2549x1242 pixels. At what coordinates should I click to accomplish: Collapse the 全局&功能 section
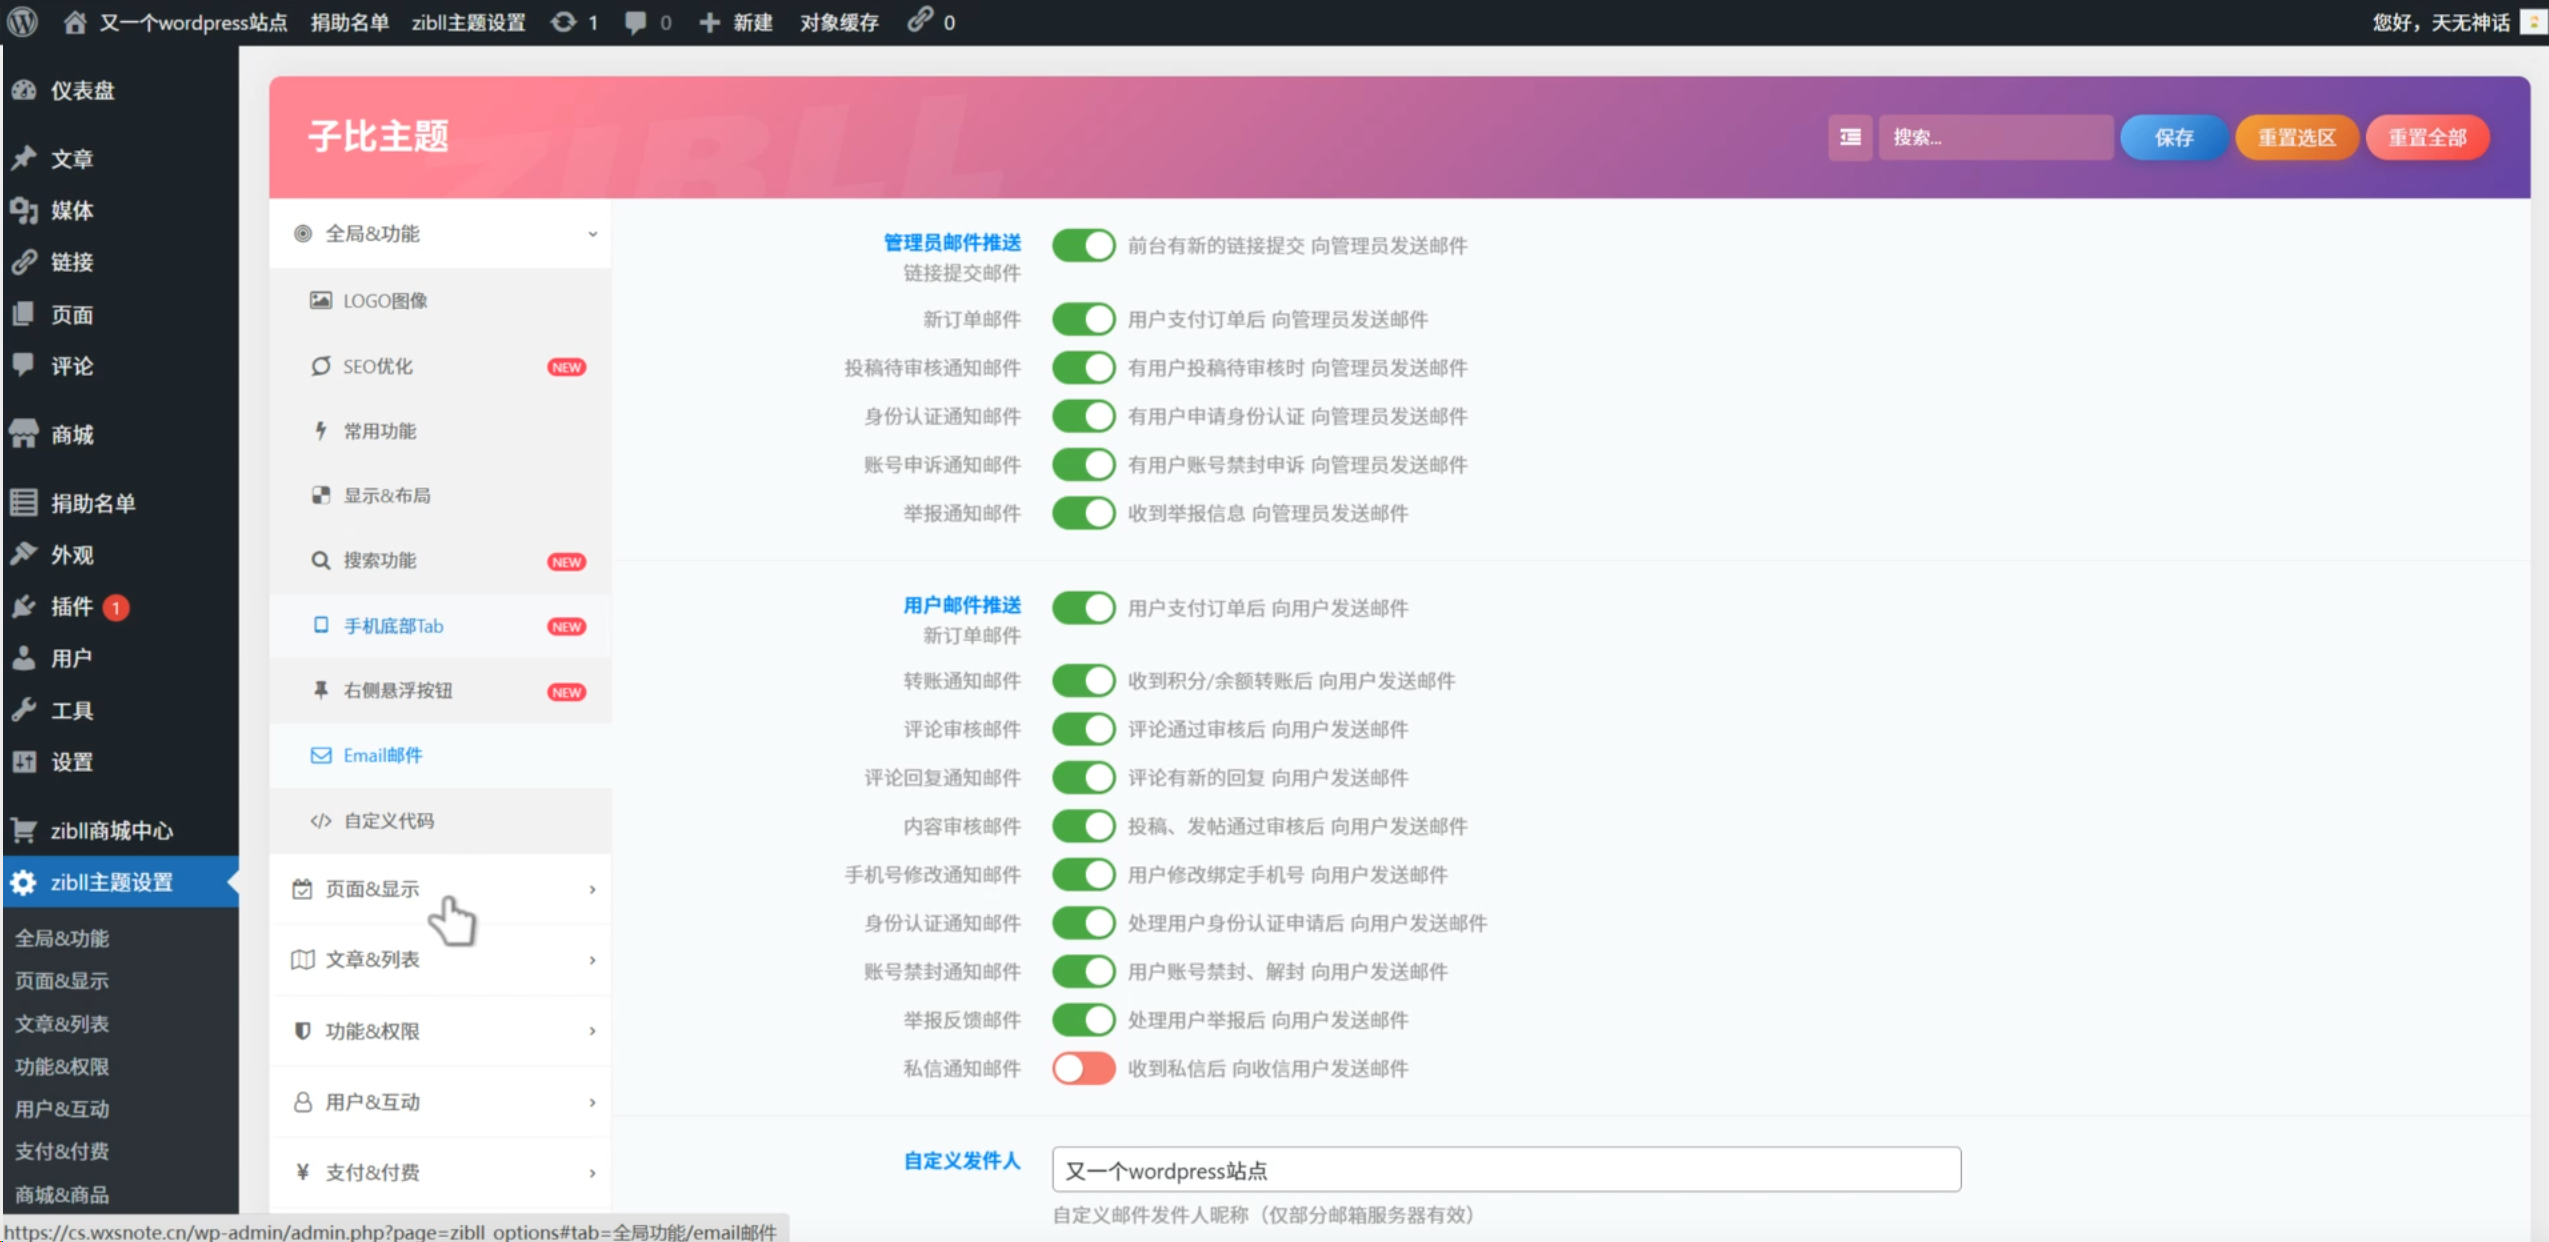[x=440, y=233]
